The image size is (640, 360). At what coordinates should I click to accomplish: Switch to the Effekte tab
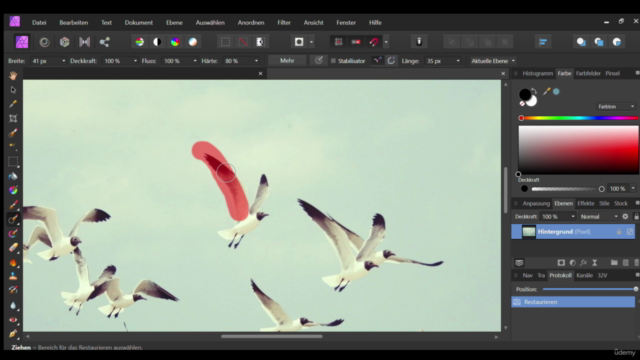pyautogui.click(x=586, y=203)
